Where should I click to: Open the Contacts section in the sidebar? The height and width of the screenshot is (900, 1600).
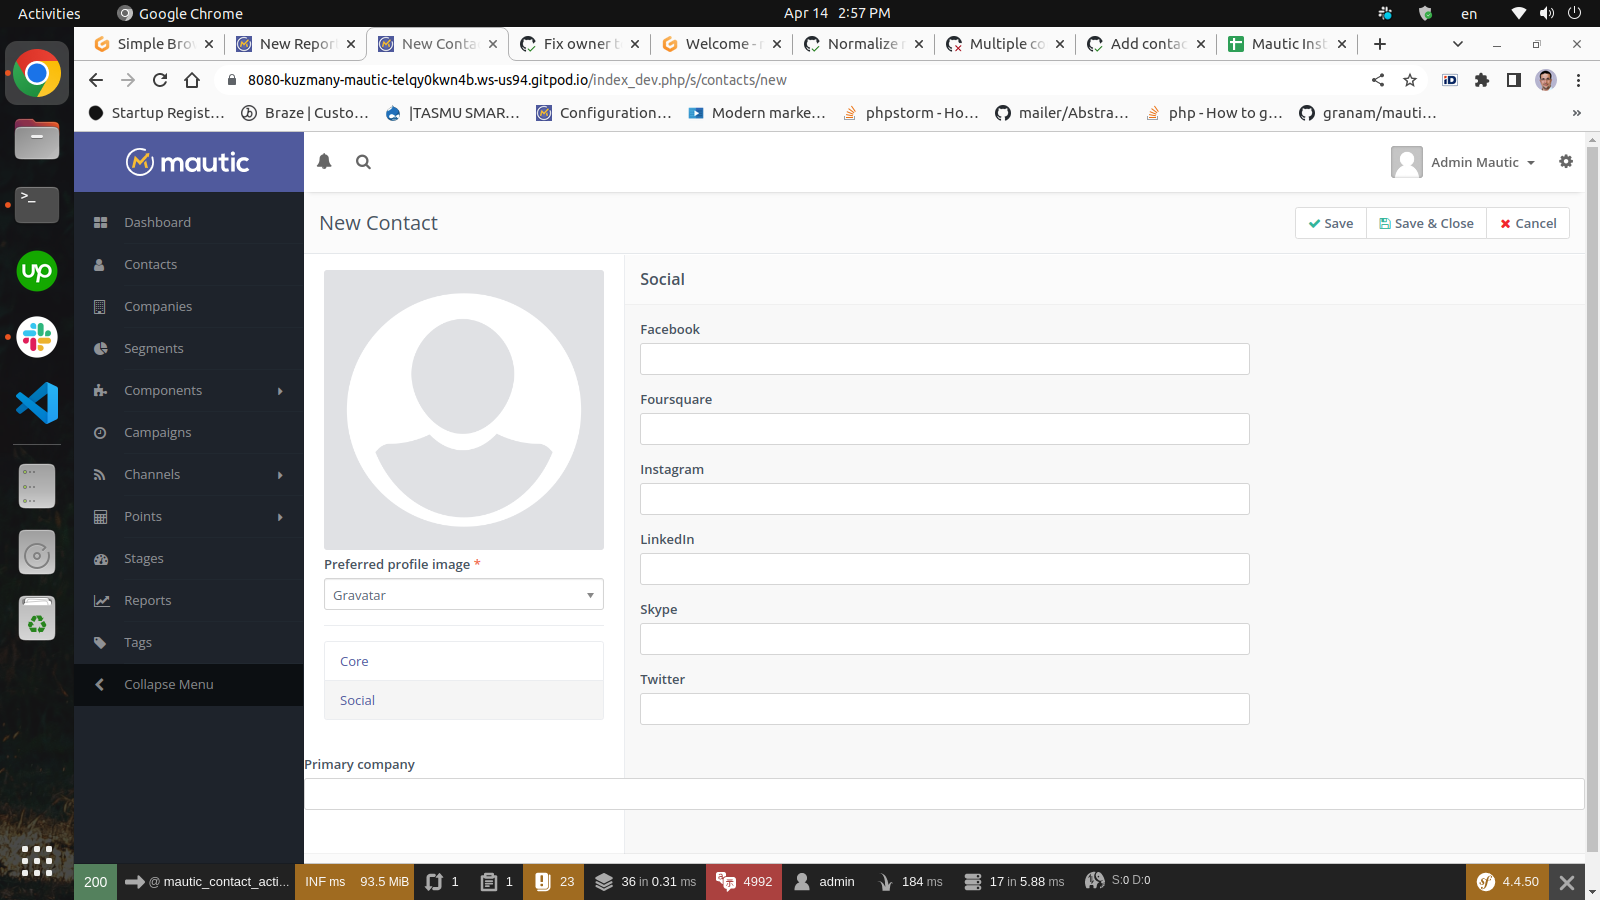tap(150, 264)
